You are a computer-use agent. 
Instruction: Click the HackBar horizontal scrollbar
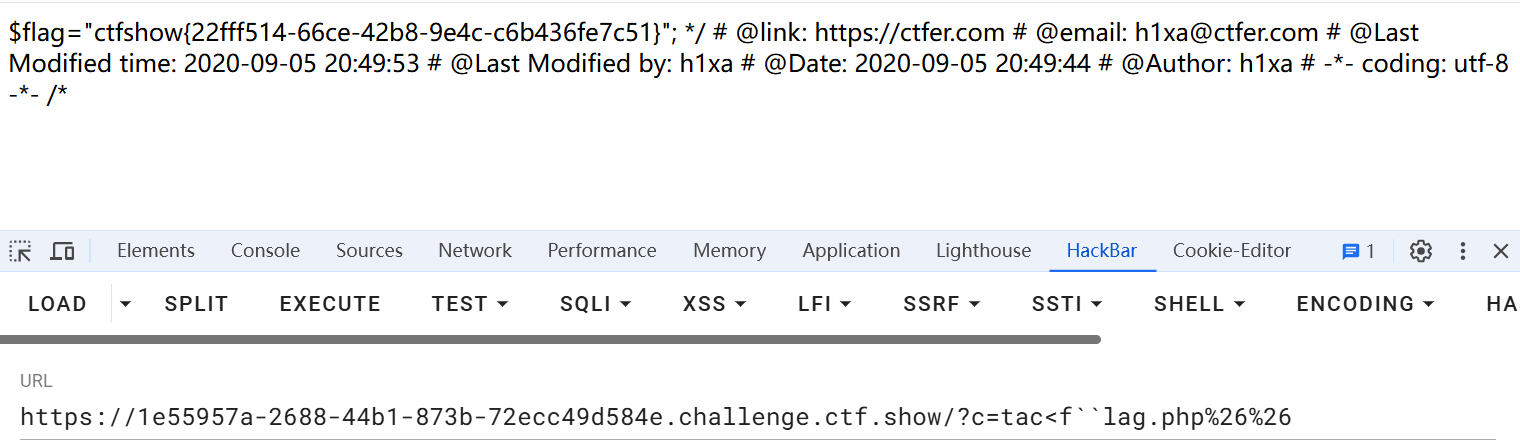click(x=550, y=340)
